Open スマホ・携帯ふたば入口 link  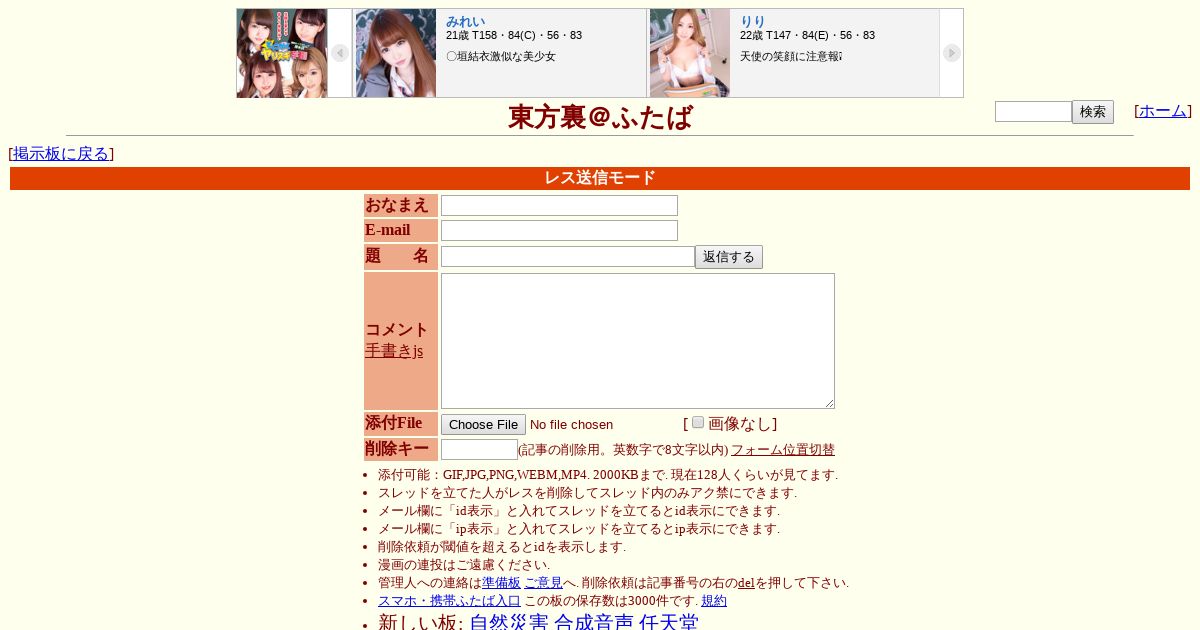point(449,601)
